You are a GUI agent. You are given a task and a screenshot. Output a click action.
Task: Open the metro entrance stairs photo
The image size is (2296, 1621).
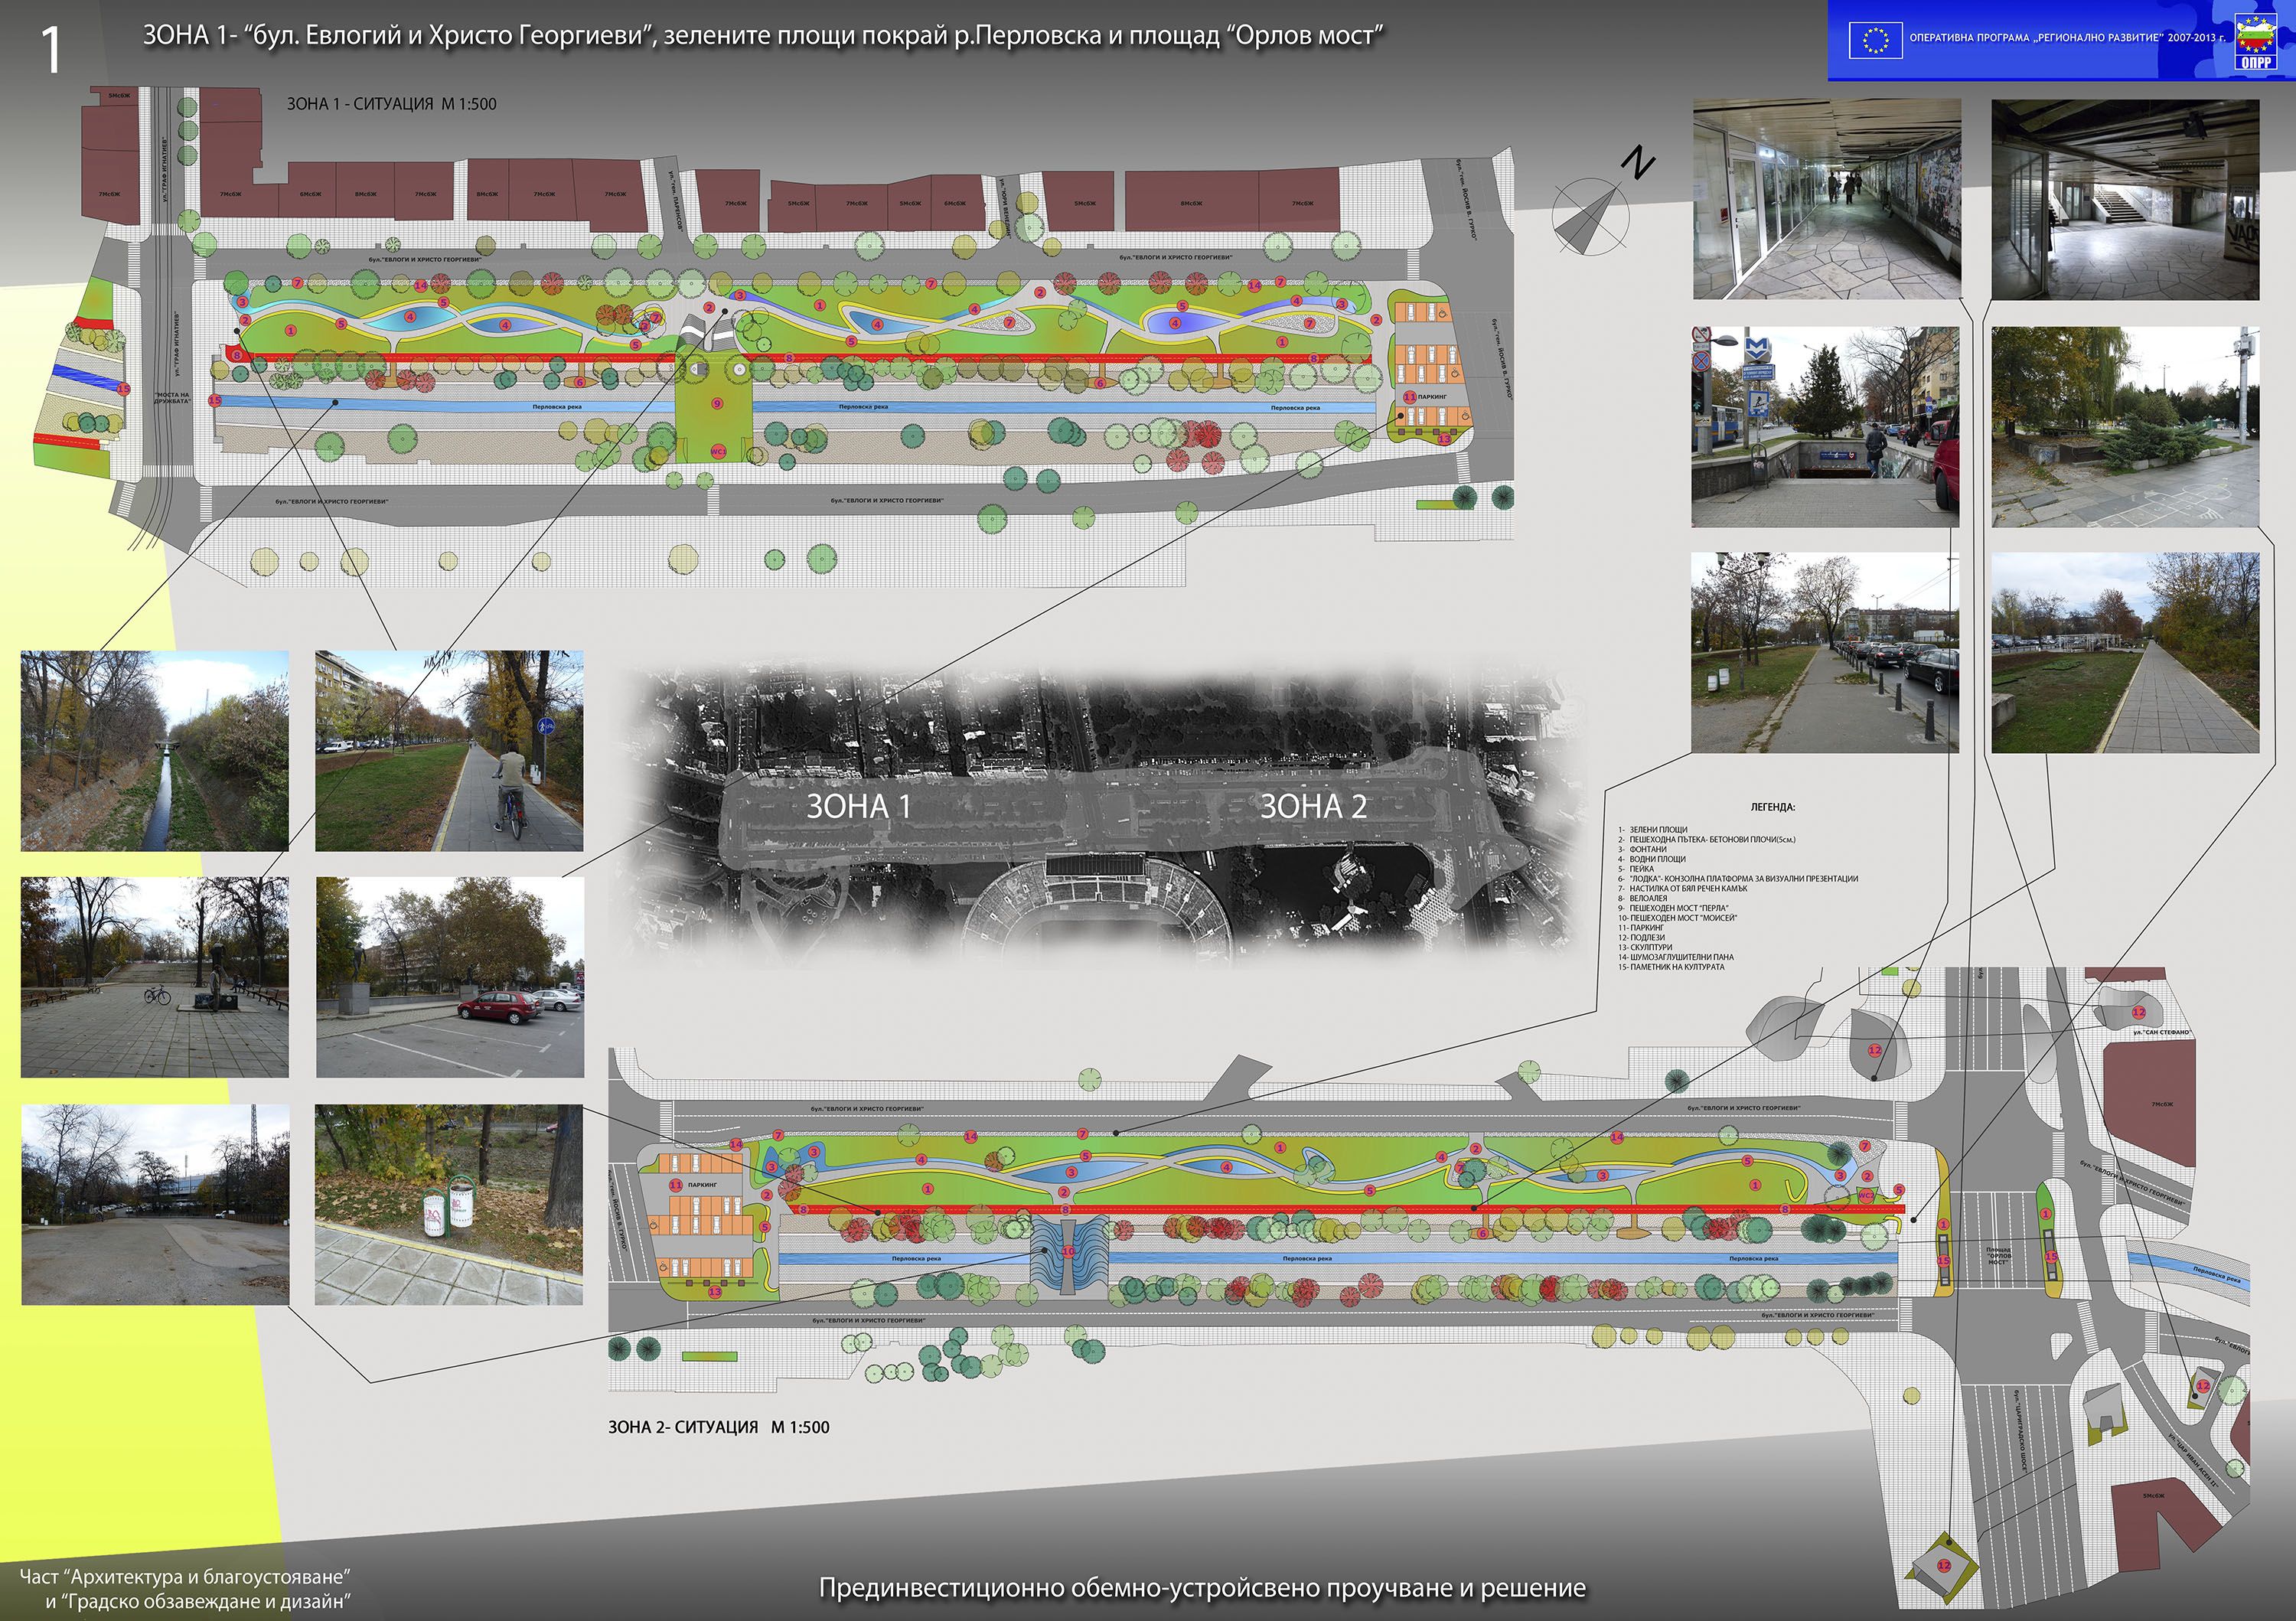[1825, 427]
